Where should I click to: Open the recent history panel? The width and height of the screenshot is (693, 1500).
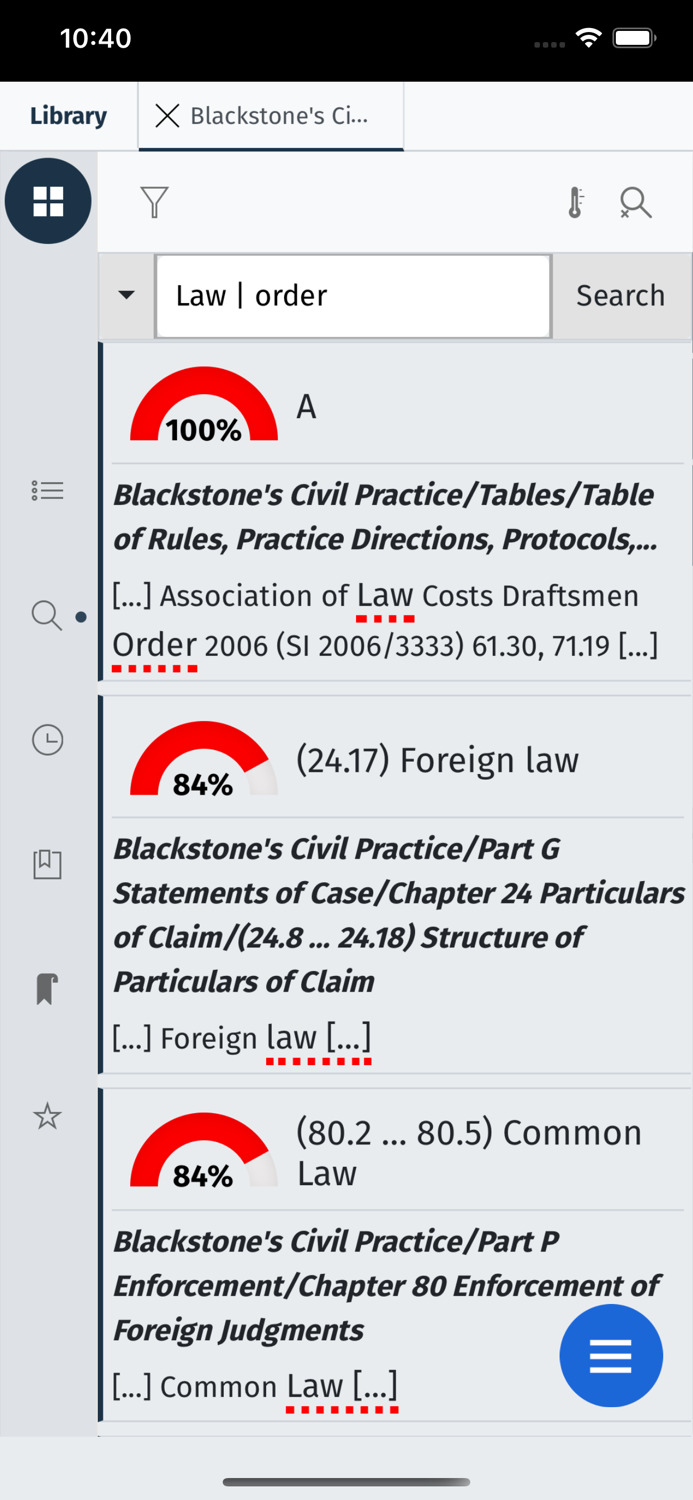pos(47,741)
